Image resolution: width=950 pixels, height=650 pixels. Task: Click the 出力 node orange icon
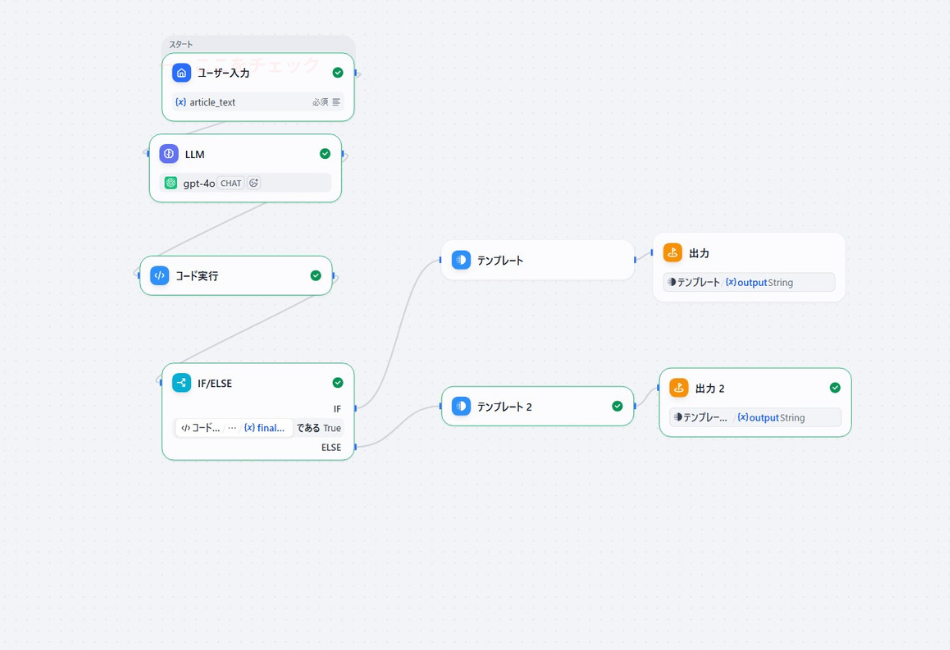673,253
